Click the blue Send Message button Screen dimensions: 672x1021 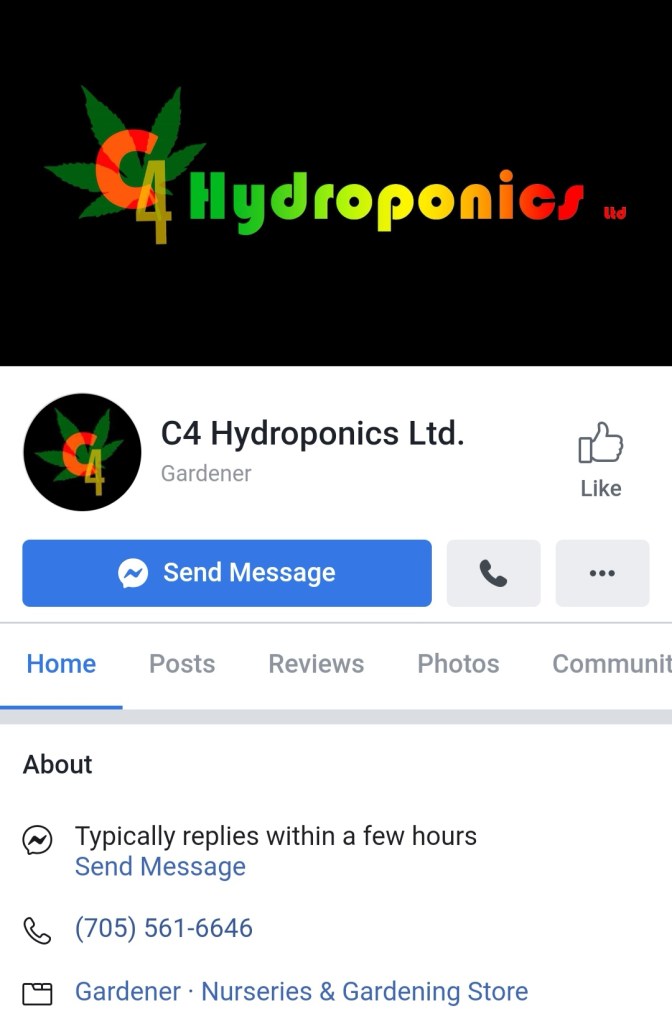[227, 573]
